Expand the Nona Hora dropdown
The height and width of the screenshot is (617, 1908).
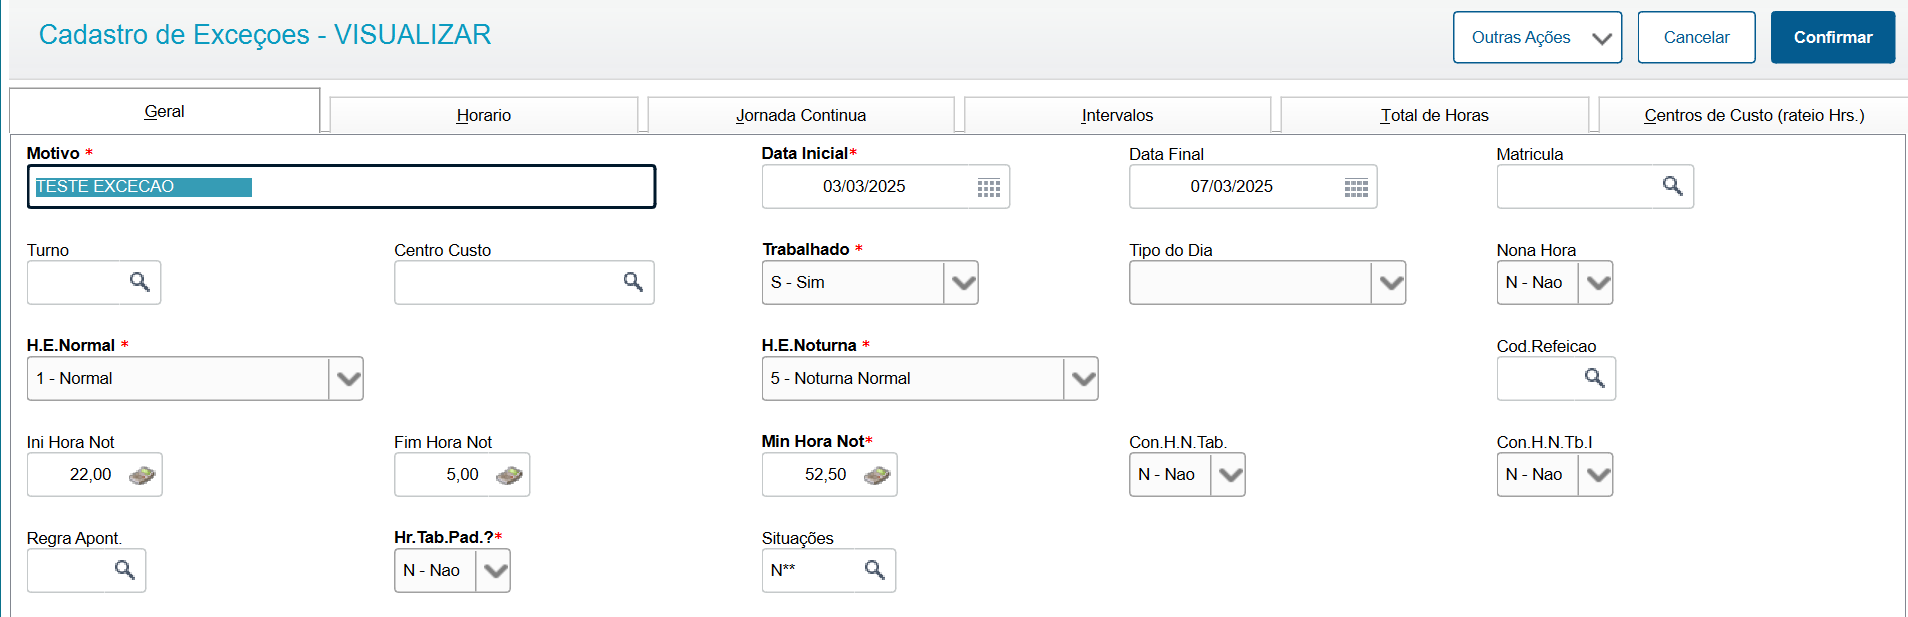(1596, 283)
